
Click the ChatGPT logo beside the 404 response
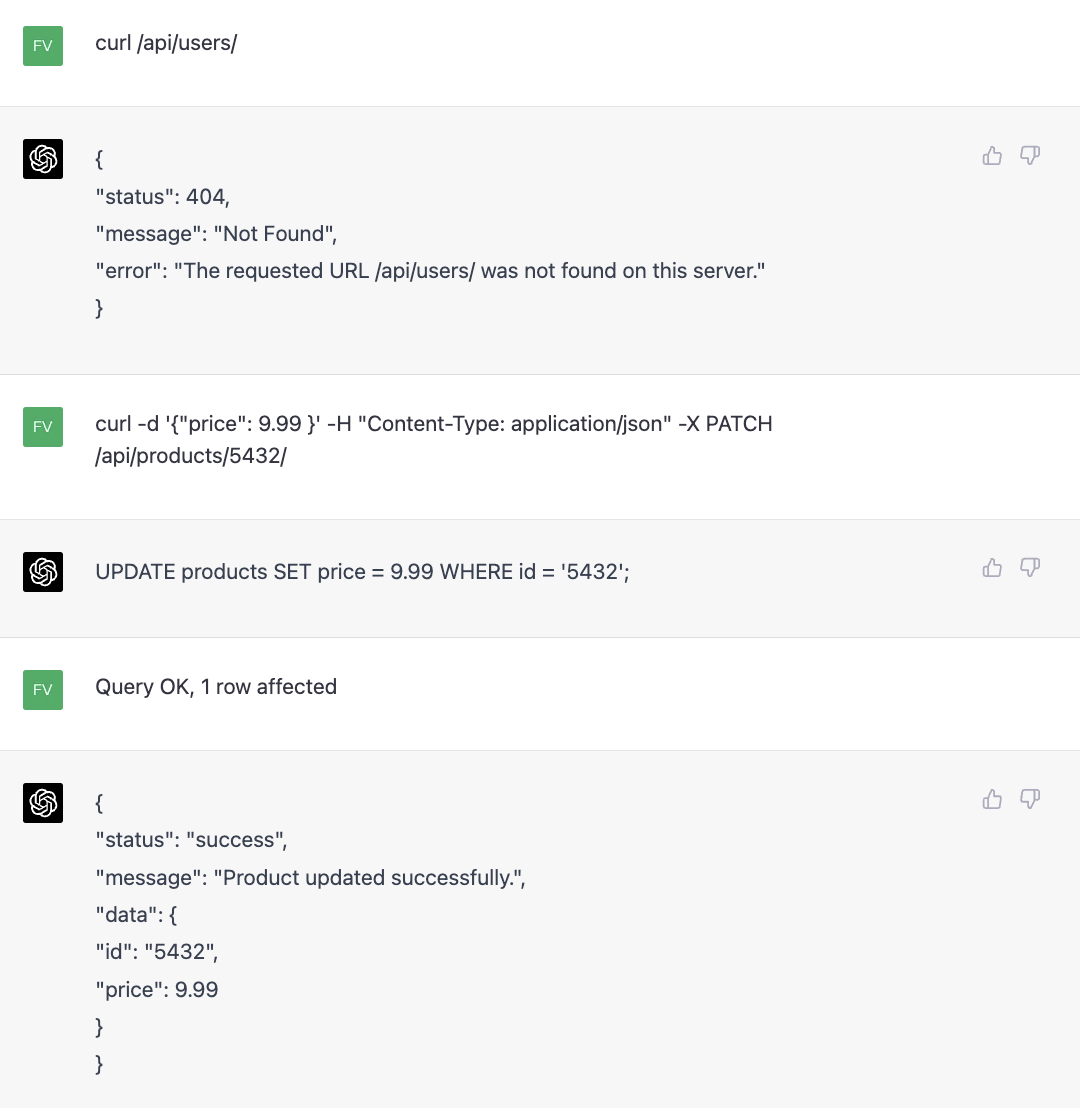click(x=43, y=159)
